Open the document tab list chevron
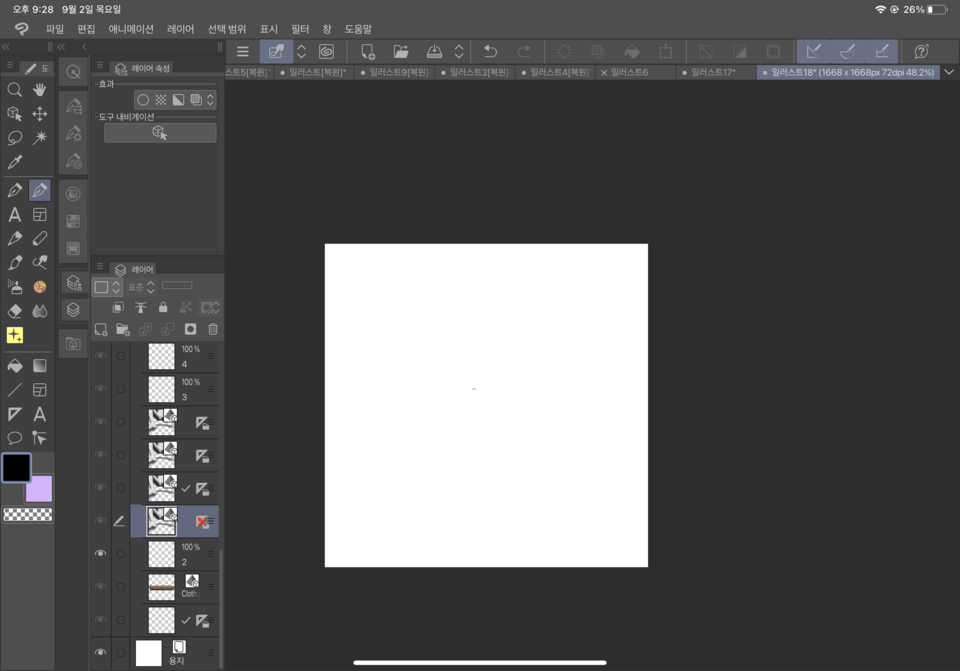 pyautogui.click(x=949, y=72)
